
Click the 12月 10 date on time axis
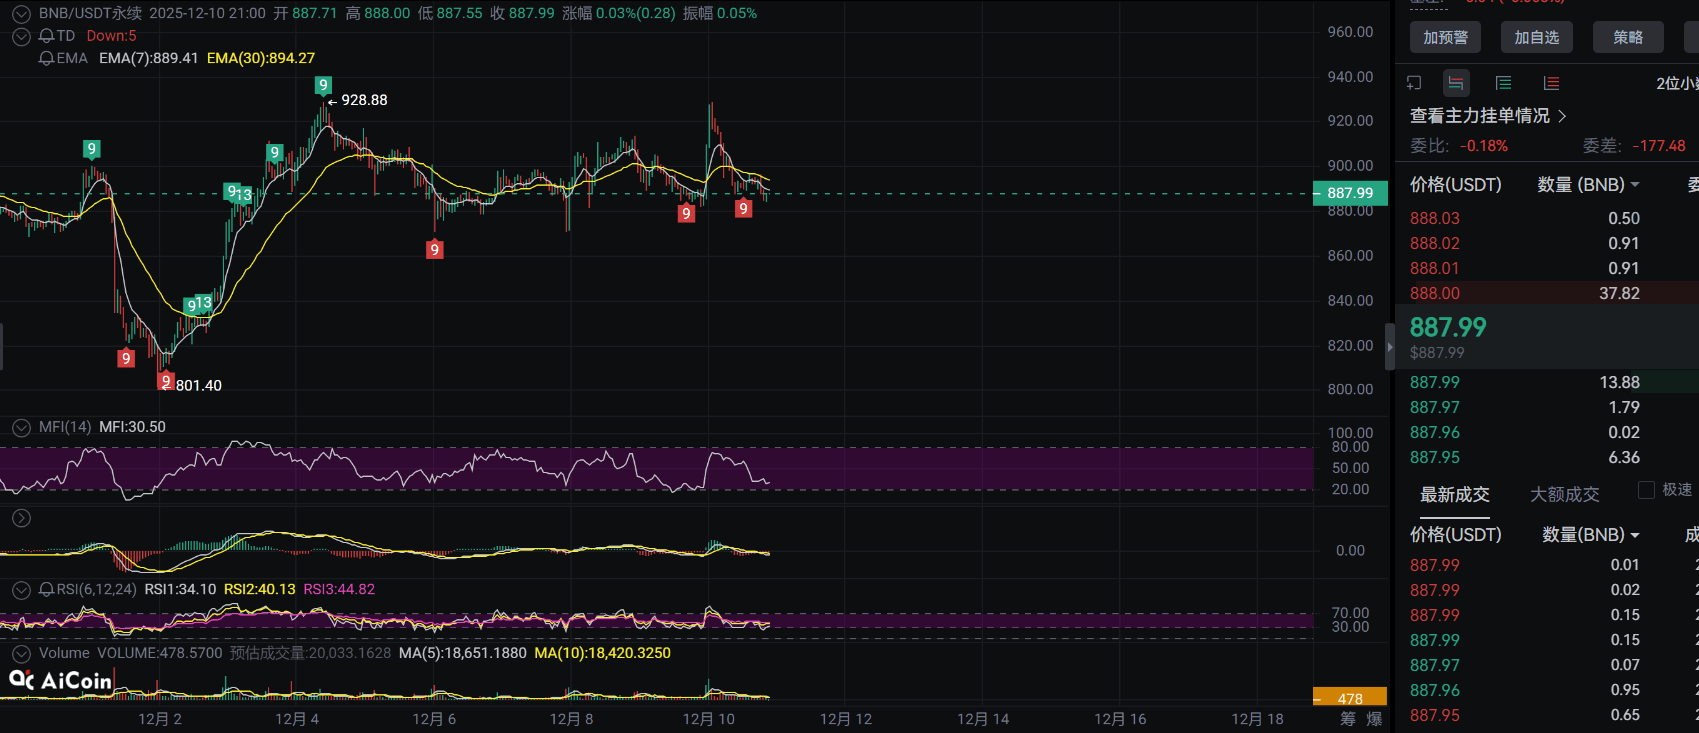coord(709,719)
